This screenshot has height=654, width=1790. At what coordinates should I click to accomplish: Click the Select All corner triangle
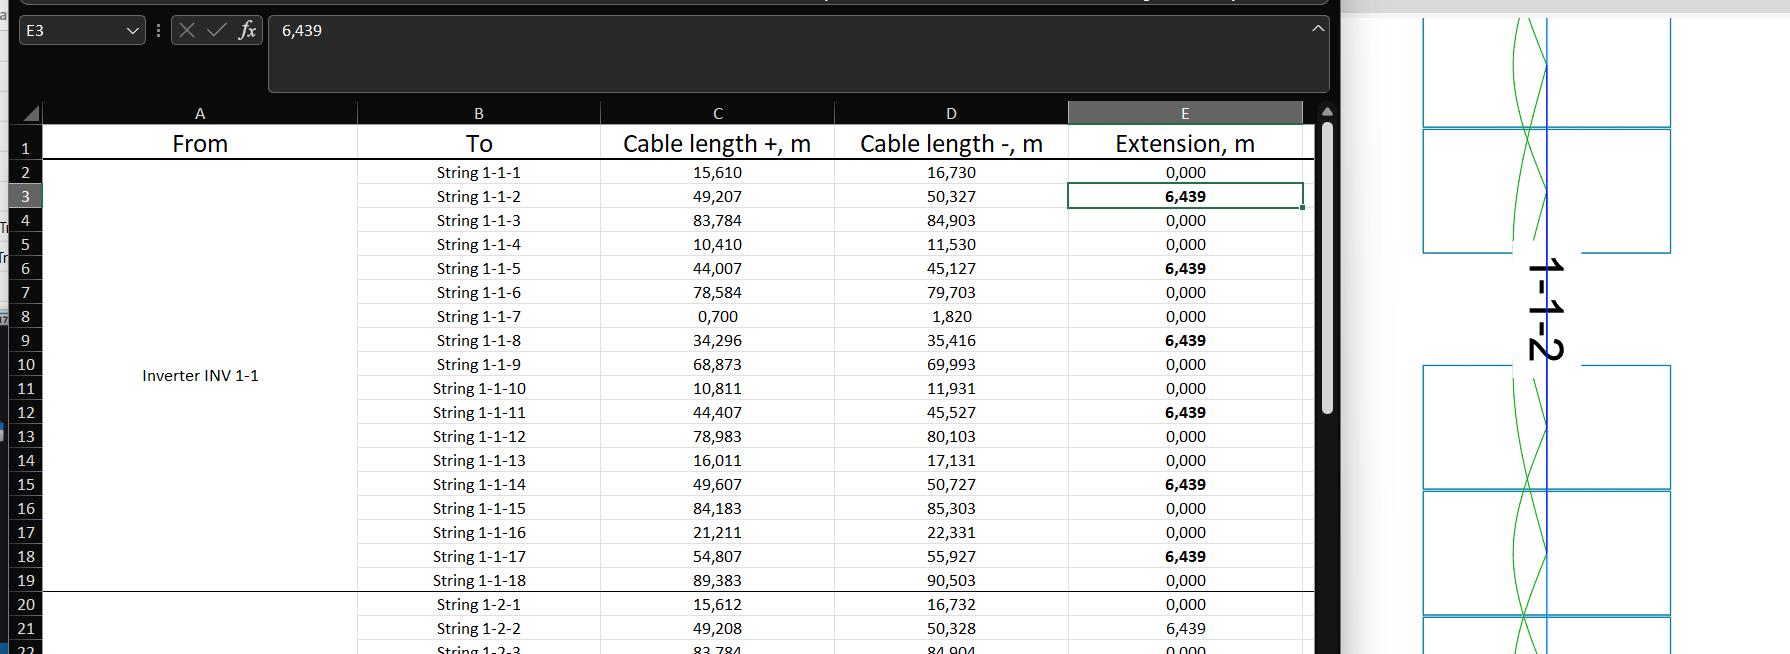click(x=30, y=113)
